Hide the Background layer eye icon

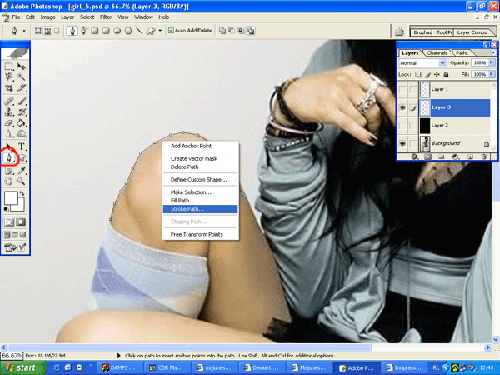[x=403, y=144]
